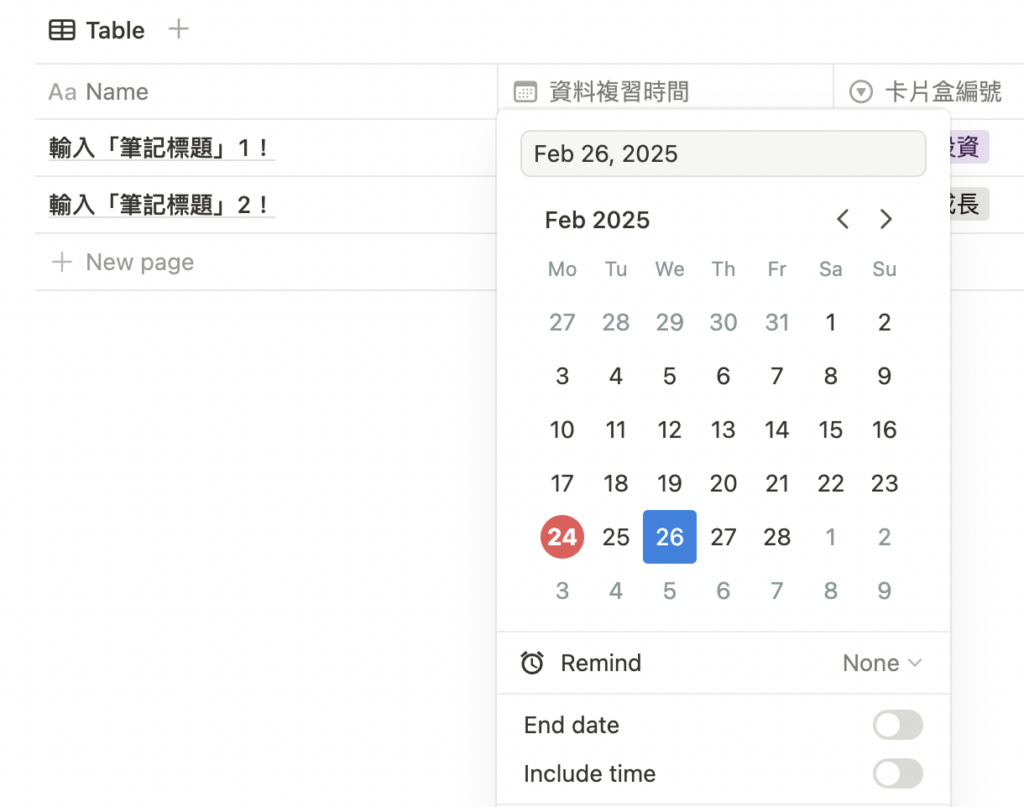Viewport: 1024px width, 807px height.
Task: Enable the End date toggle
Action: click(897, 725)
